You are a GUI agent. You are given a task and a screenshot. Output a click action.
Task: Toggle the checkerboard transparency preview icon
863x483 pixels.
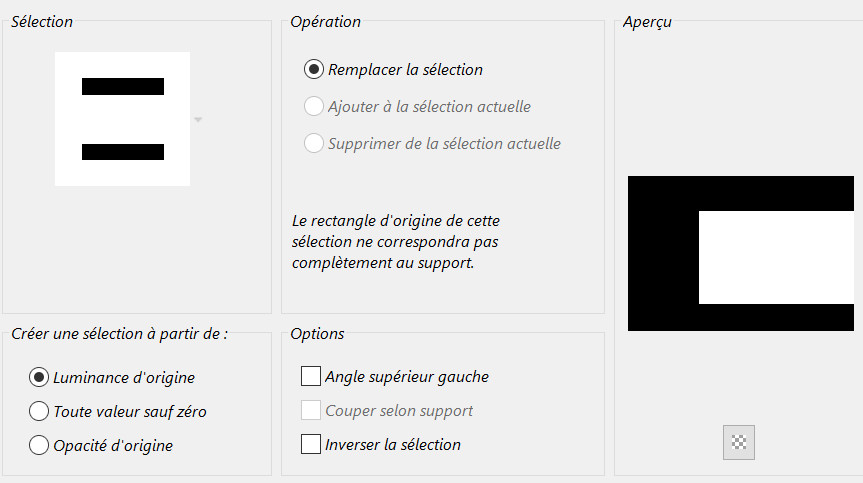[x=739, y=442]
